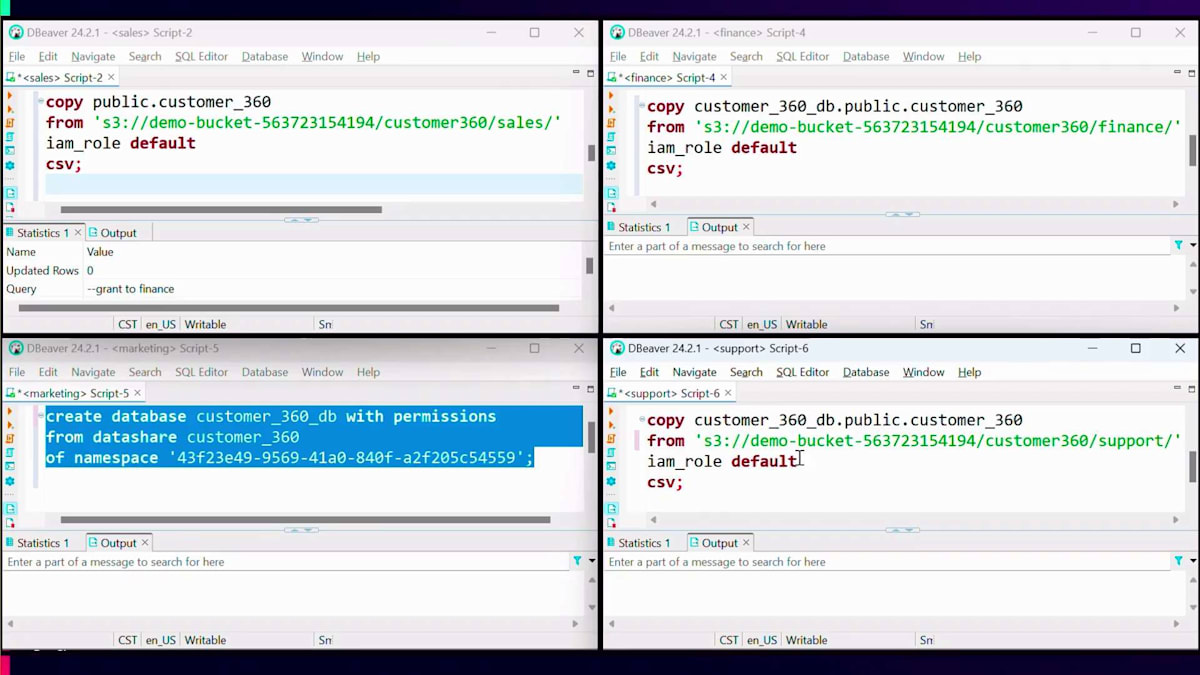Click the gear settings icon in finance editor sidebar
This screenshot has width=1200, height=675.
pos(611,166)
